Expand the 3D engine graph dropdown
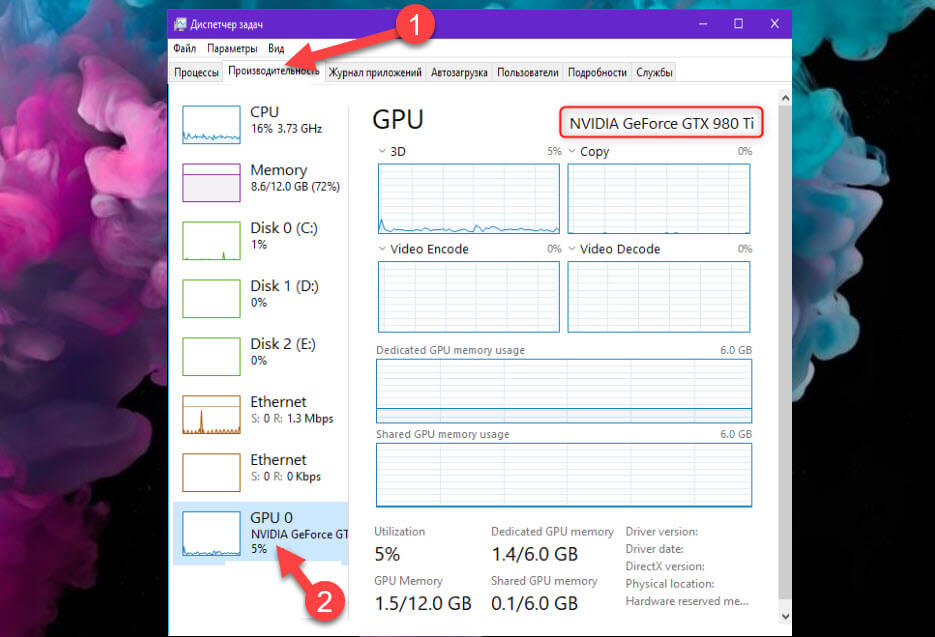935x637 pixels. coord(383,152)
